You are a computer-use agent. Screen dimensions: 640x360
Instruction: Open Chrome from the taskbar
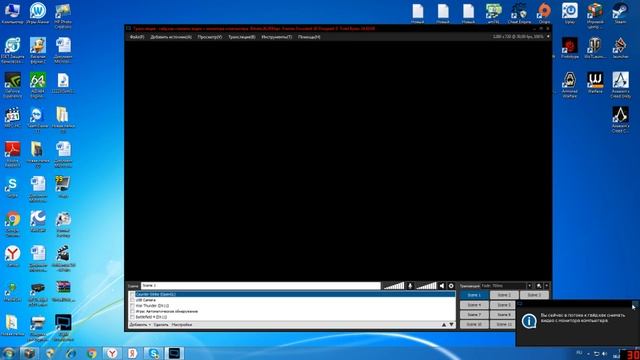92,353
